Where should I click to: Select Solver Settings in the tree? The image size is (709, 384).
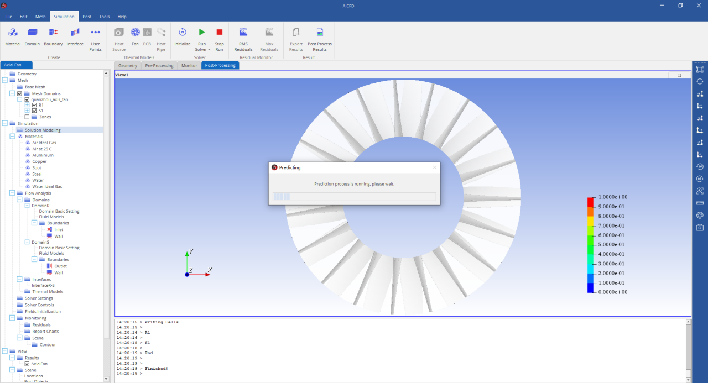click(x=39, y=299)
